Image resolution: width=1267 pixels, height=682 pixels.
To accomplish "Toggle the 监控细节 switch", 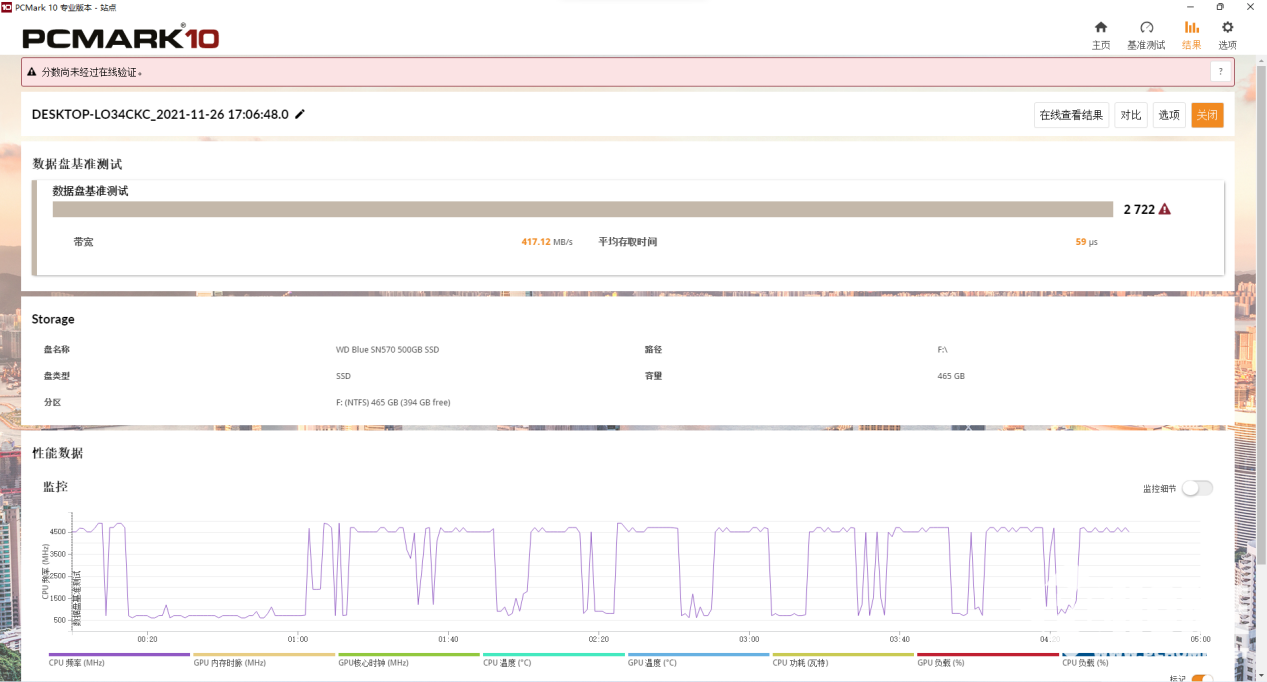I will [1197, 488].
